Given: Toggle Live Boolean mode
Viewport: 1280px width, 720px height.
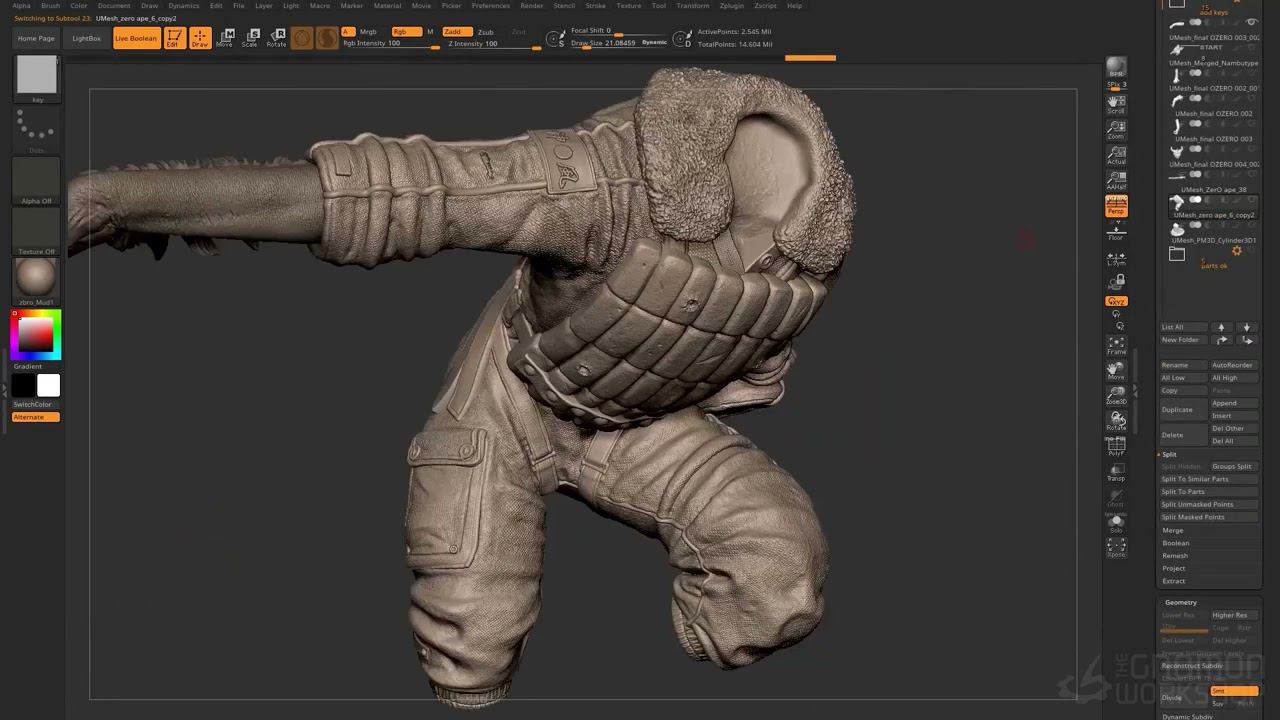Looking at the screenshot, I should point(136,38).
